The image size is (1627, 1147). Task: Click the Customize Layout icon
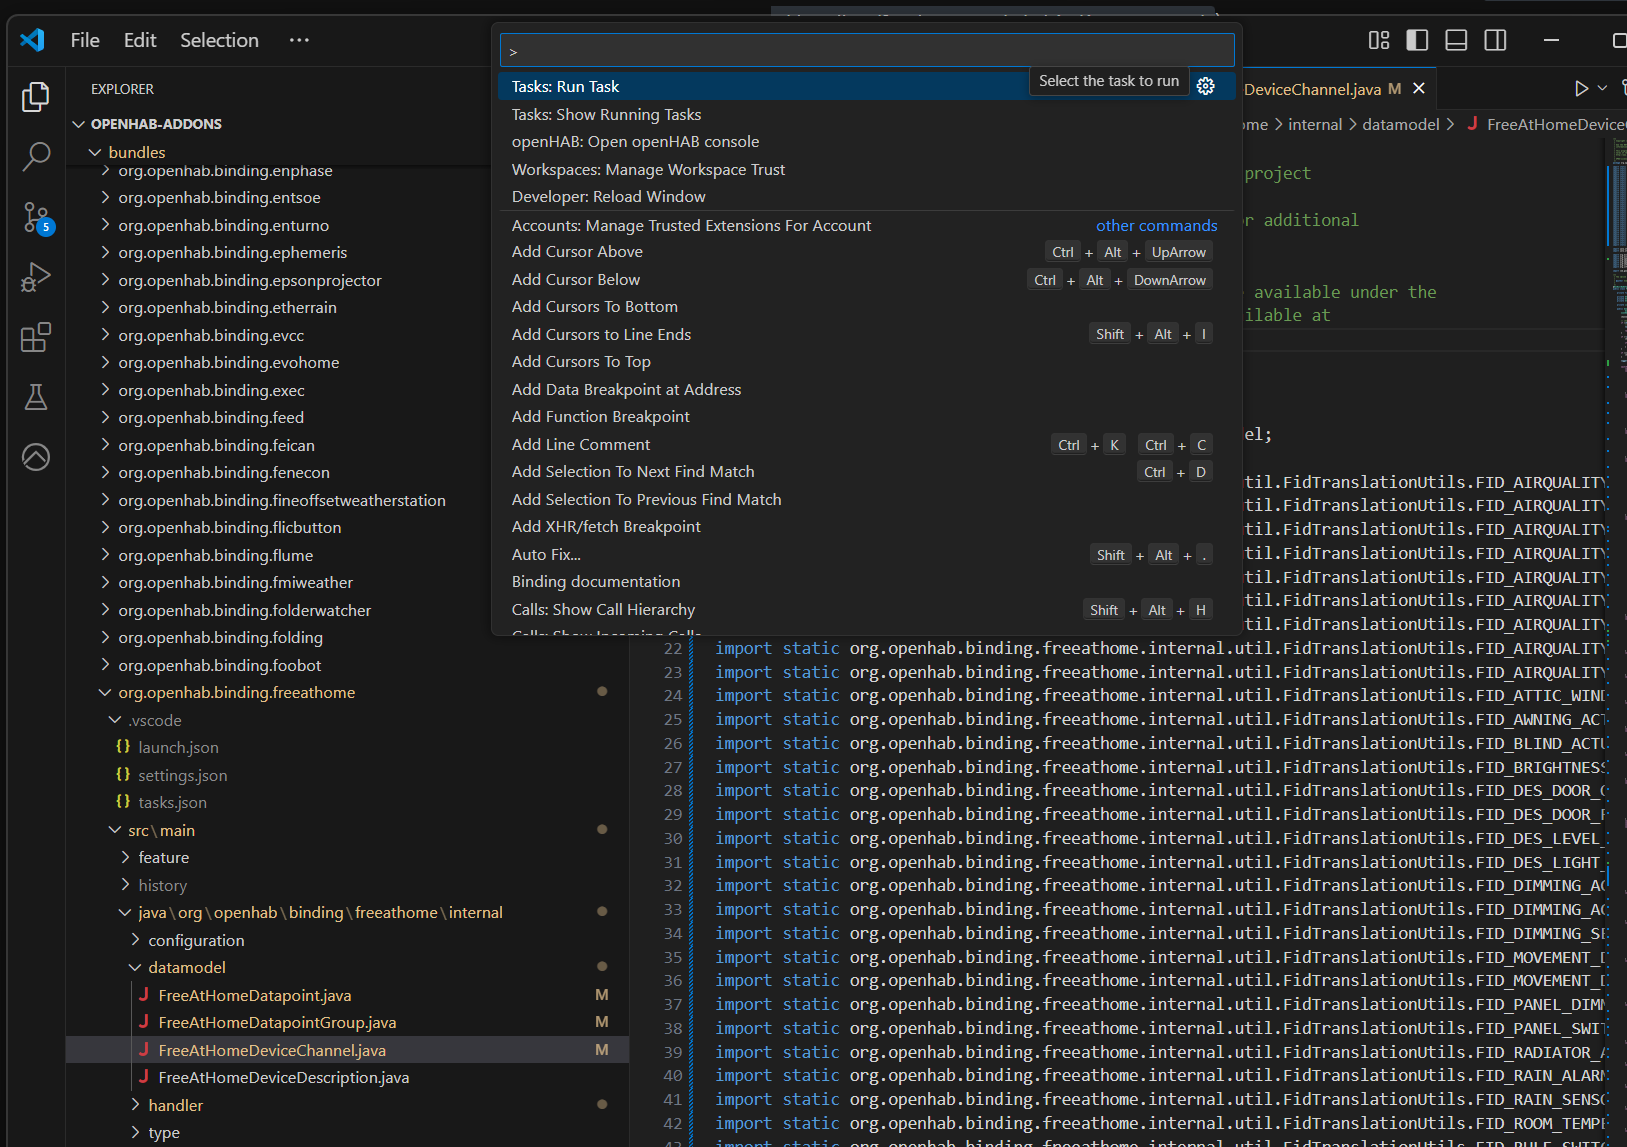coord(1379,40)
